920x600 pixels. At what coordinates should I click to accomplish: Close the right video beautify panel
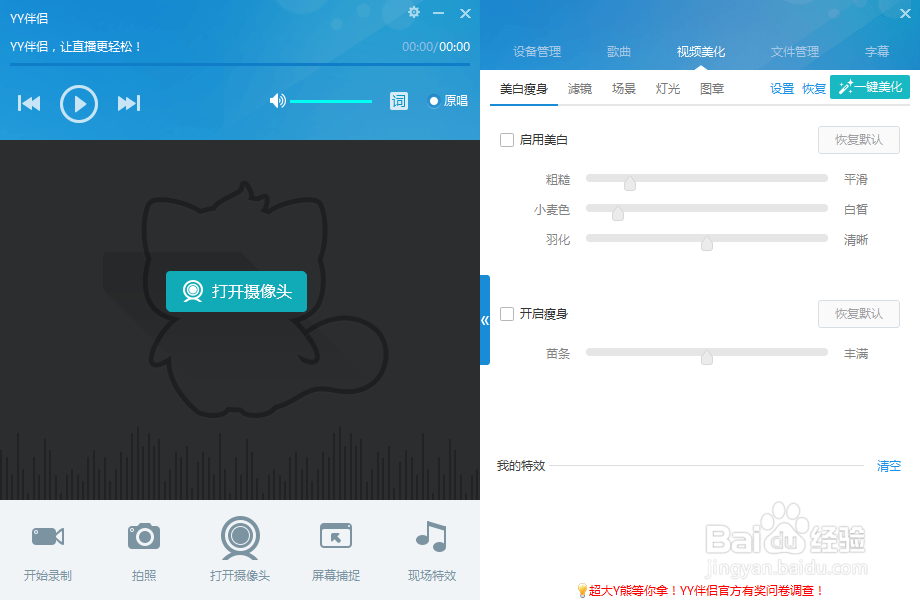[x=905, y=13]
